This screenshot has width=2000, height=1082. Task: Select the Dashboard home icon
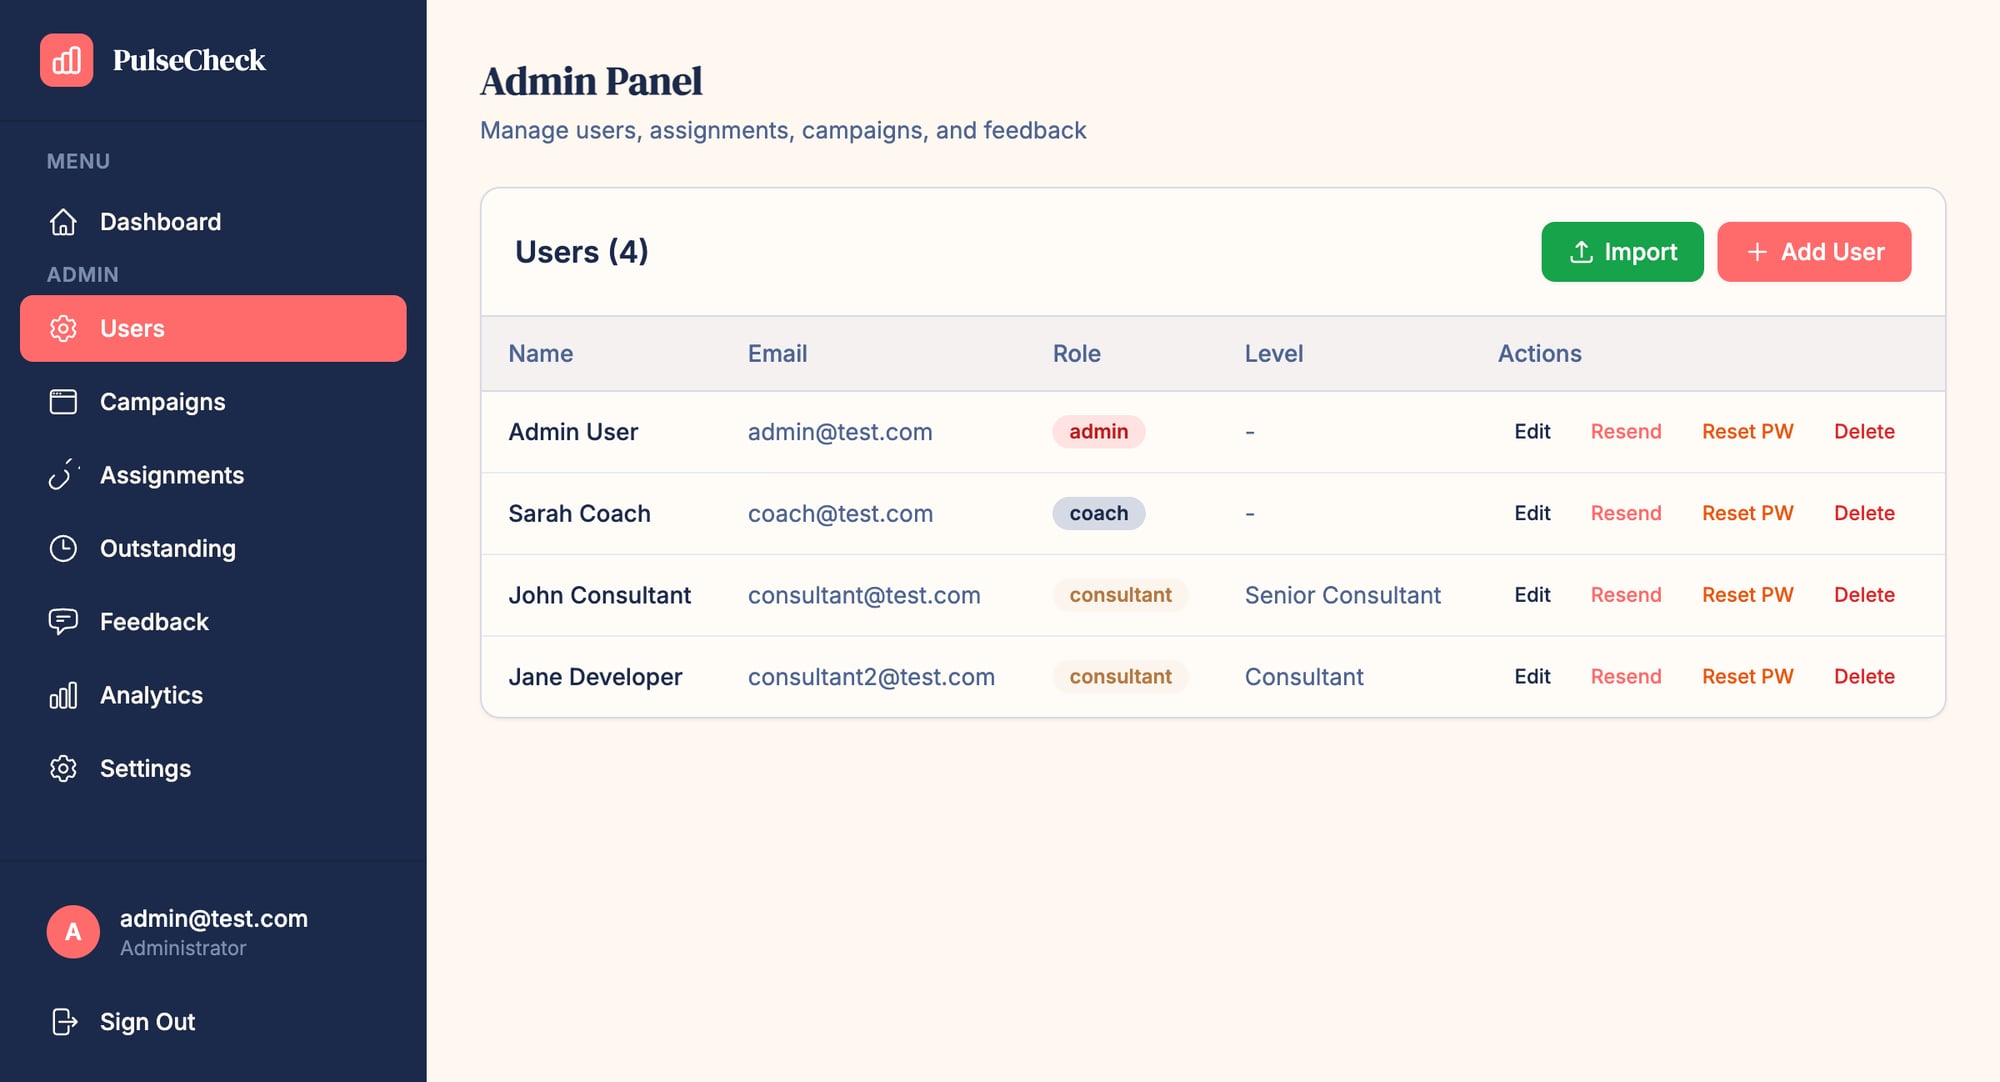(x=63, y=222)
